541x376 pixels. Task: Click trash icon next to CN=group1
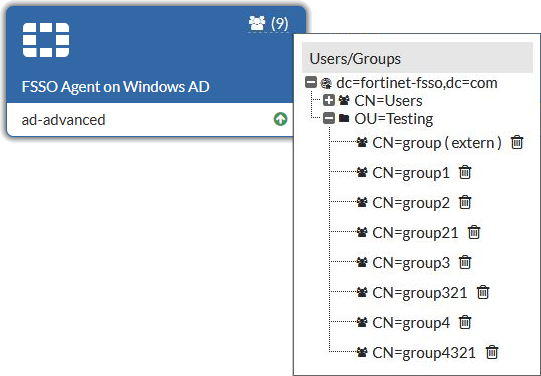[465, 172]
